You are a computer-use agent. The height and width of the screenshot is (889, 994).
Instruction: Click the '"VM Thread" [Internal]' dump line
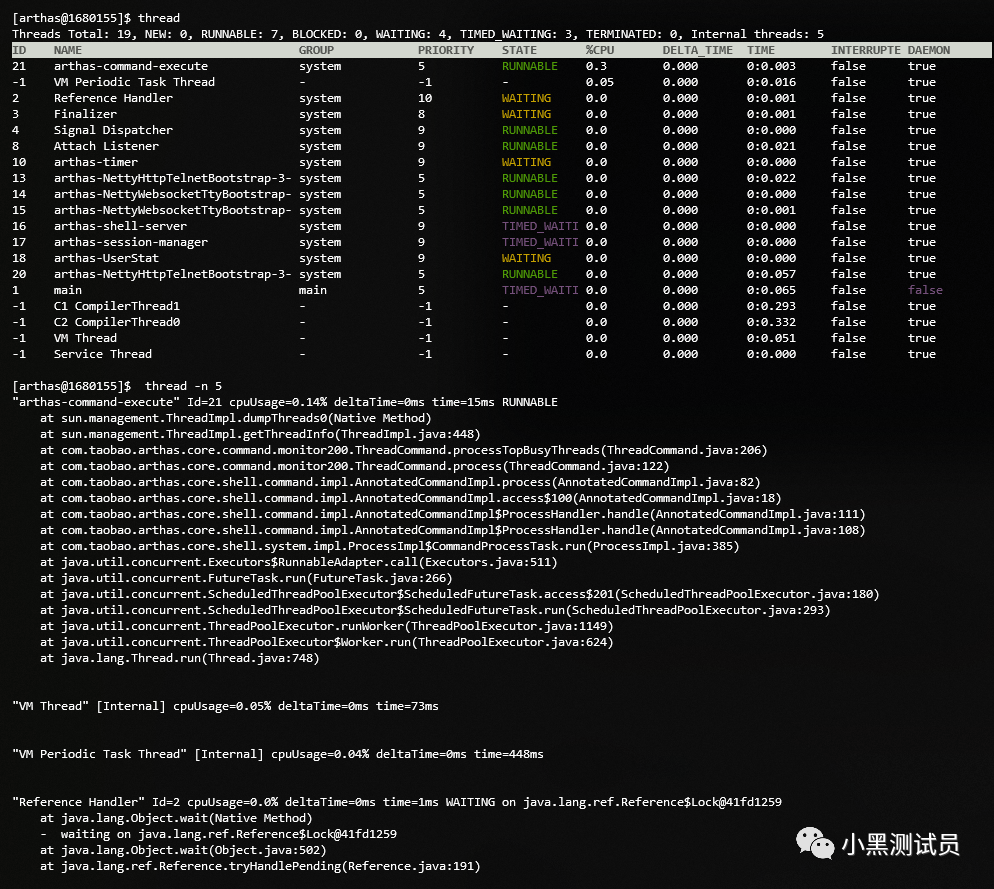point(225,706)
